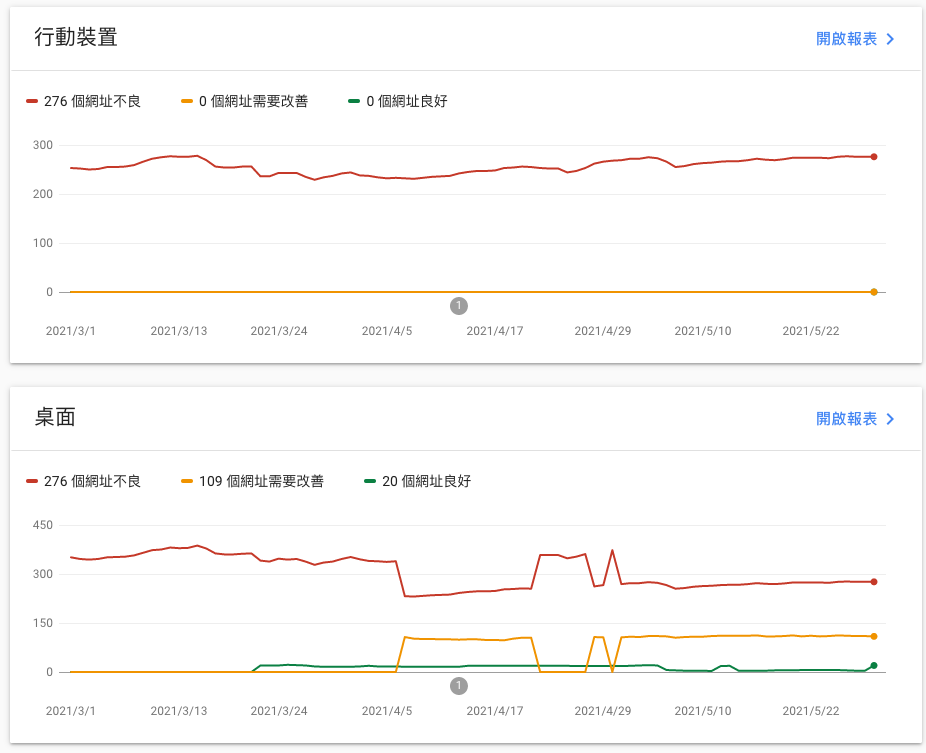The height and width of the screenshot is (753, 926).
Task: Open the gray annotation marker on the 桌面 chart
Action: (459, 686)
